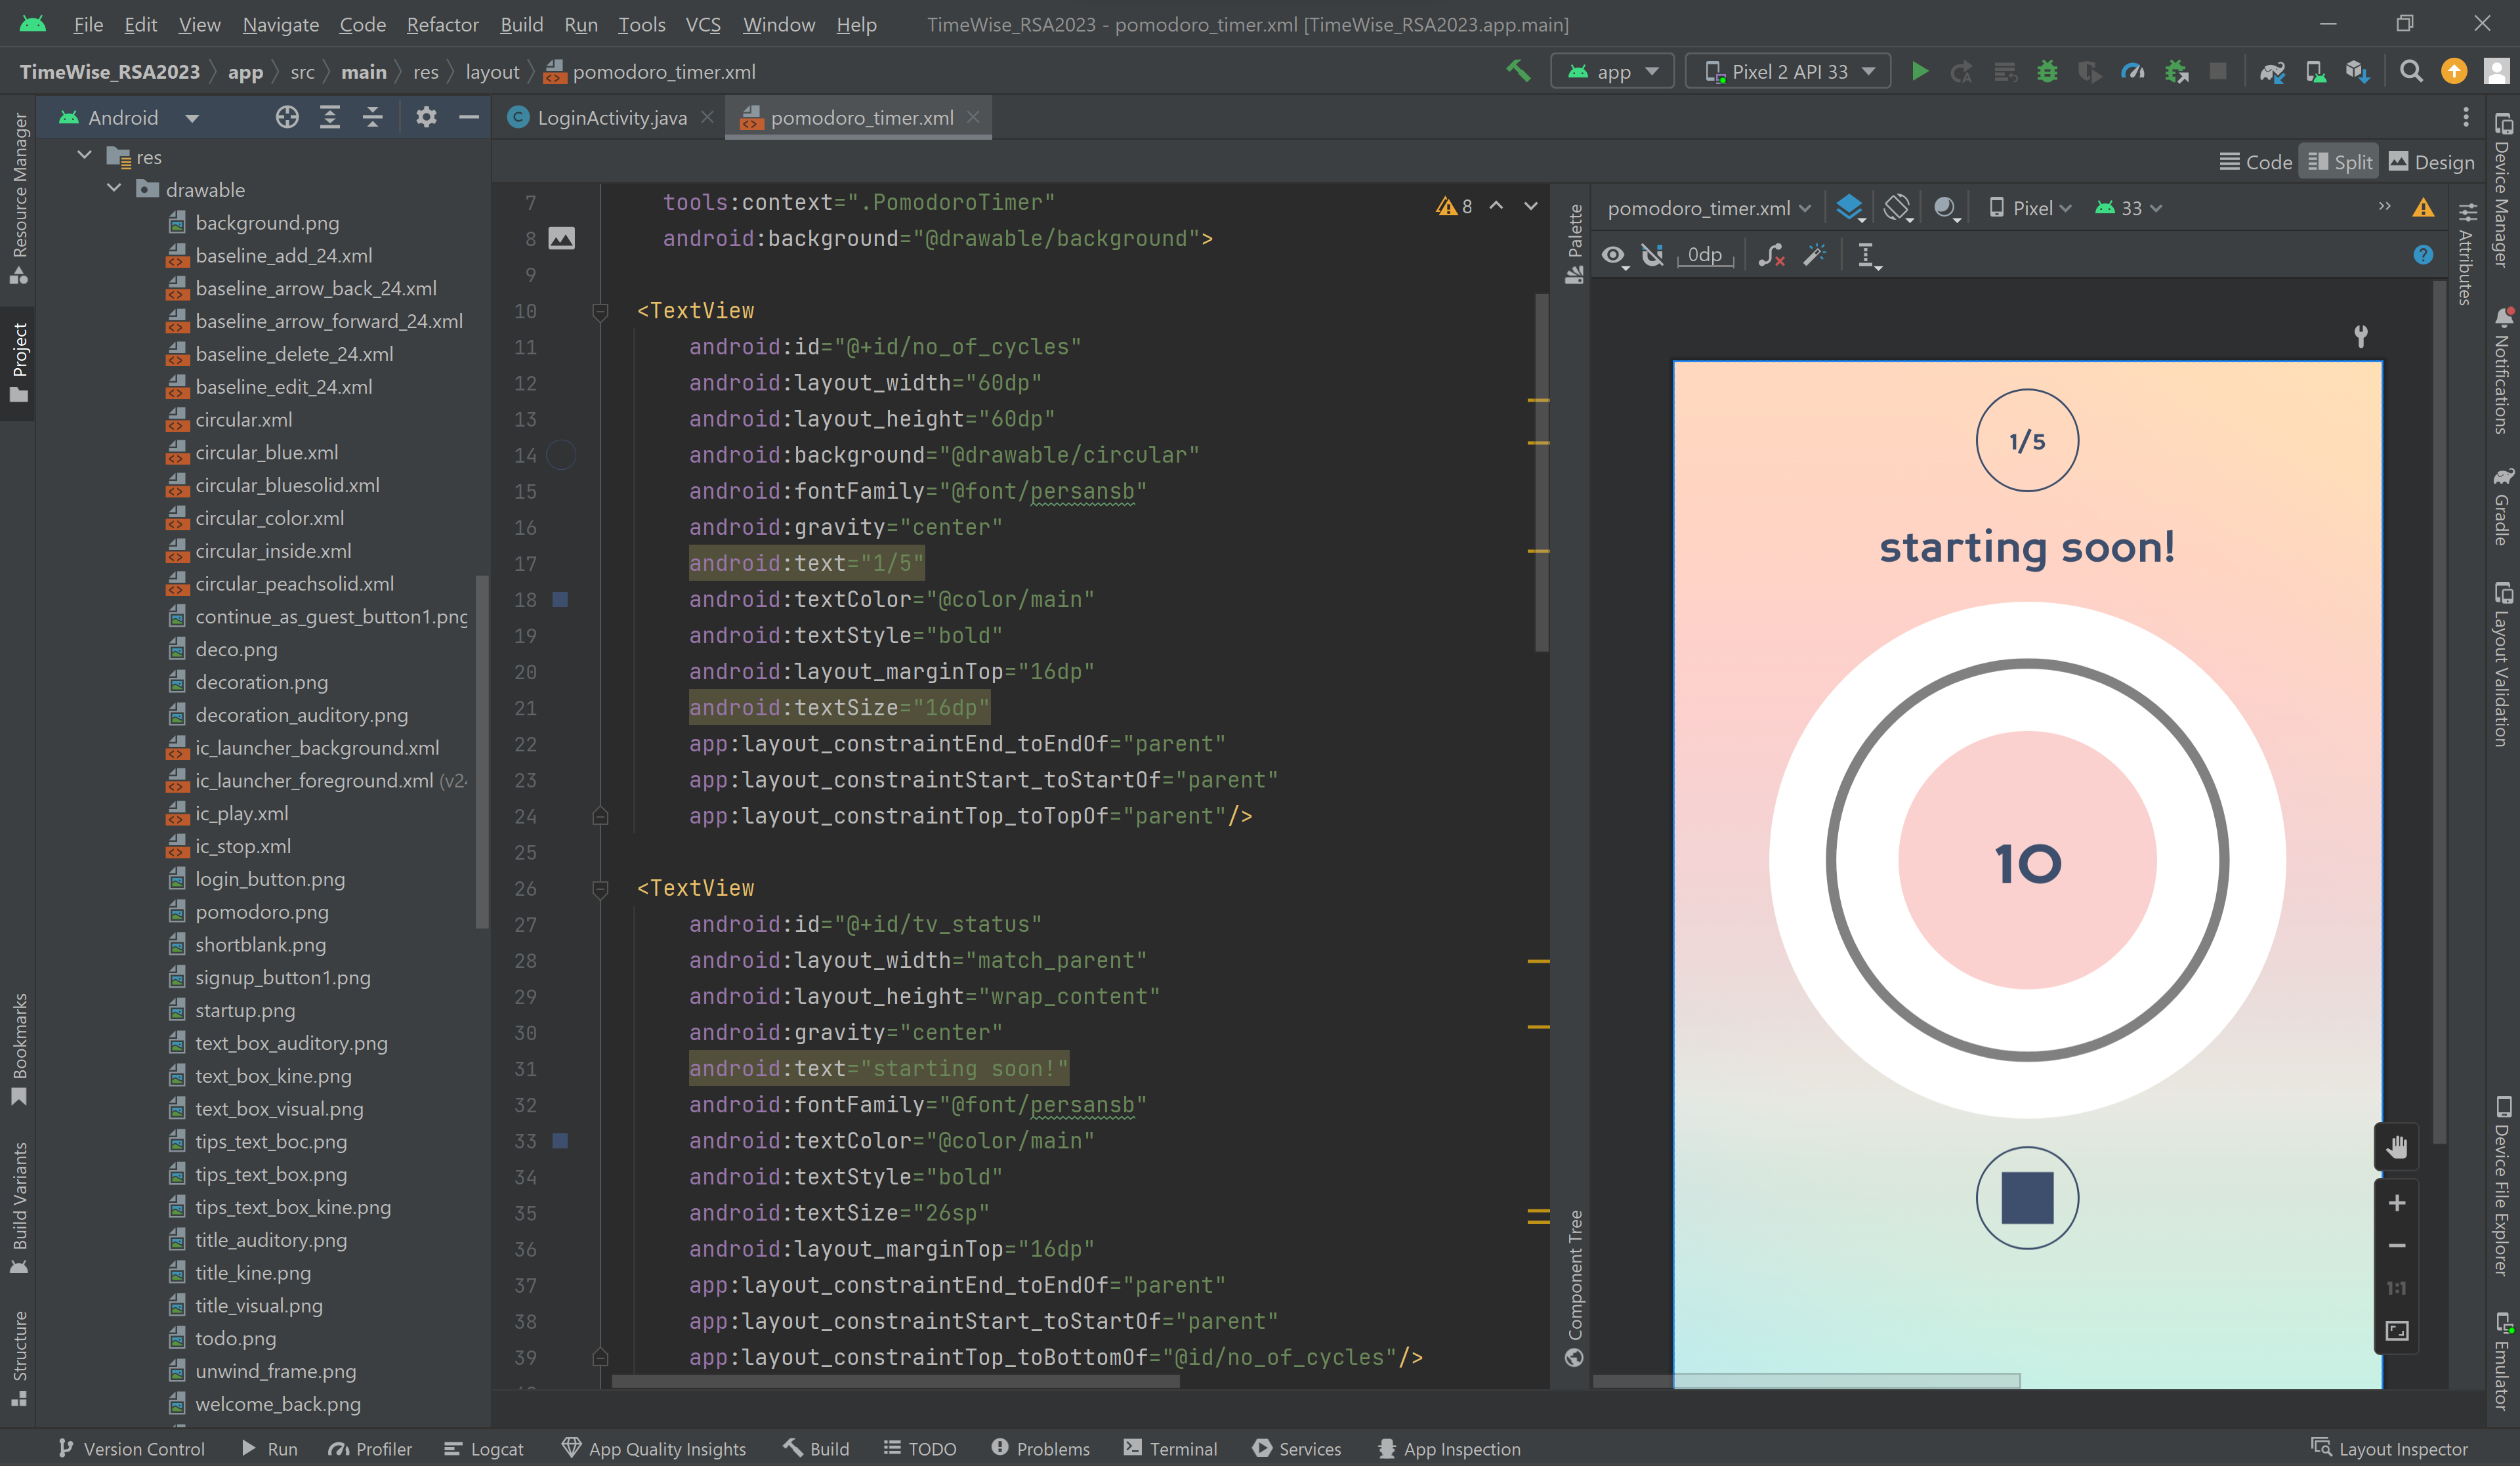
Task: Open the Profile app gauge icon
Action: click(x=2132, y=72)
